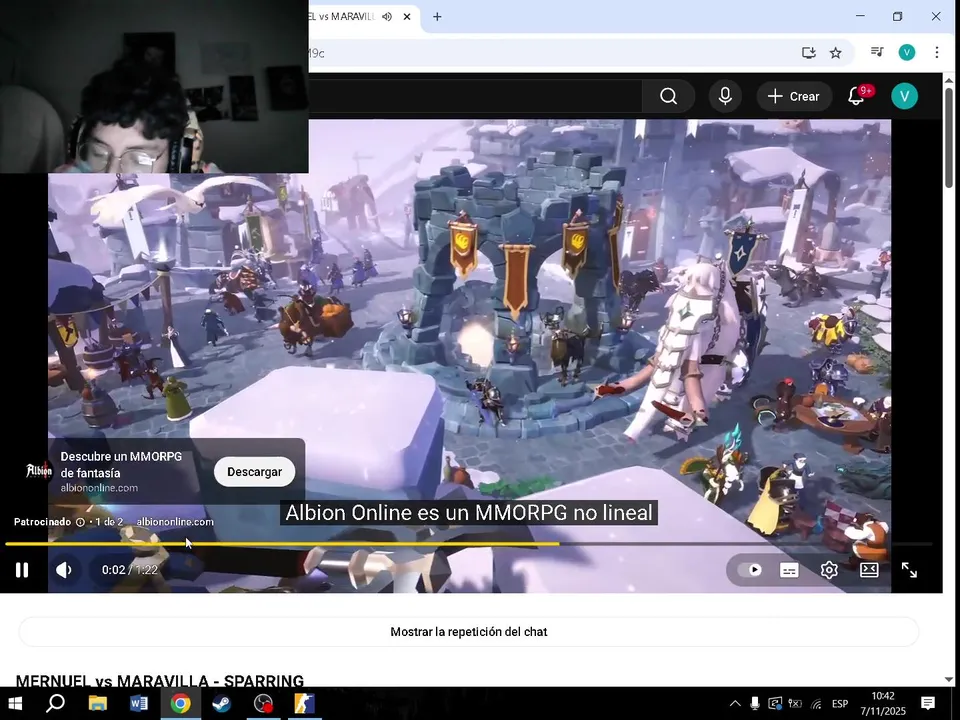960x720 pixels.
Task: Click the Descargar ad button
Action: (255, 472)
